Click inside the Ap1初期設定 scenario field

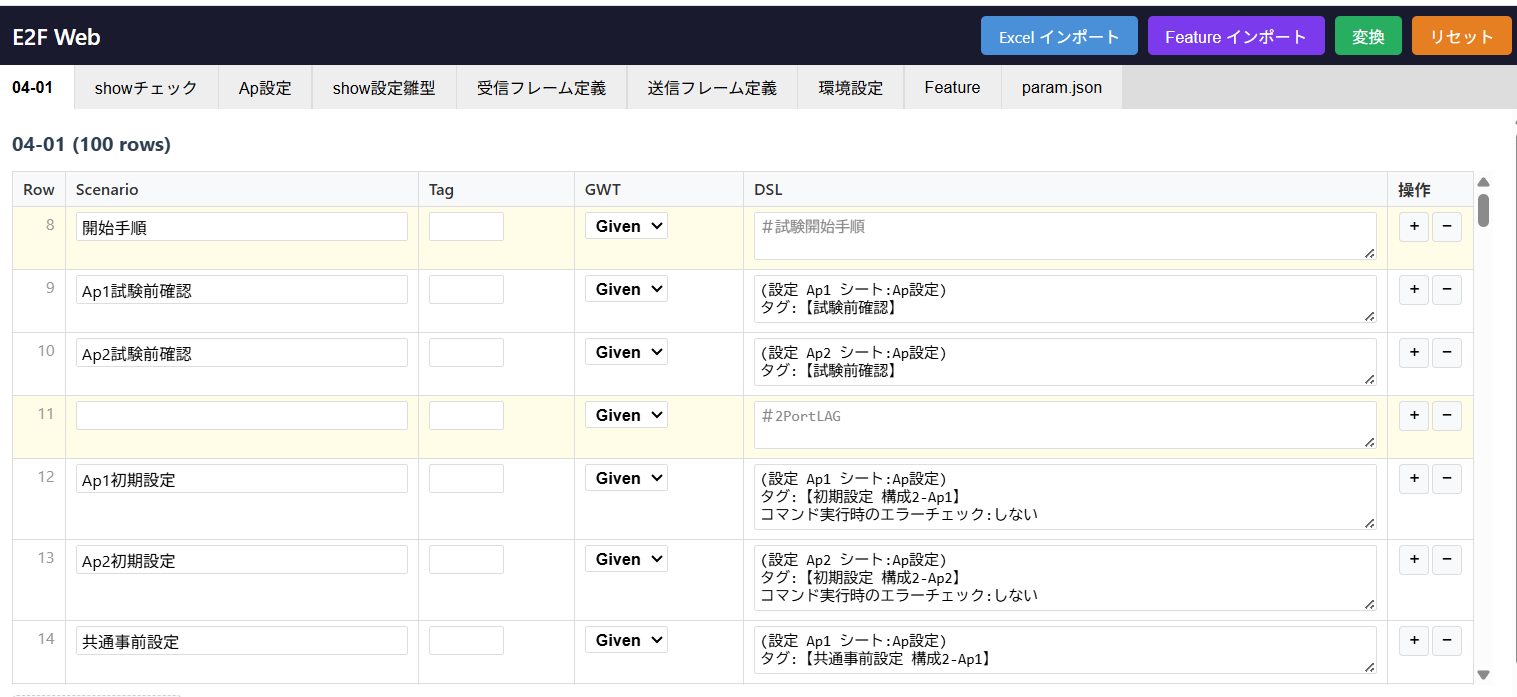pyautogui.click(x=241, y=478)
